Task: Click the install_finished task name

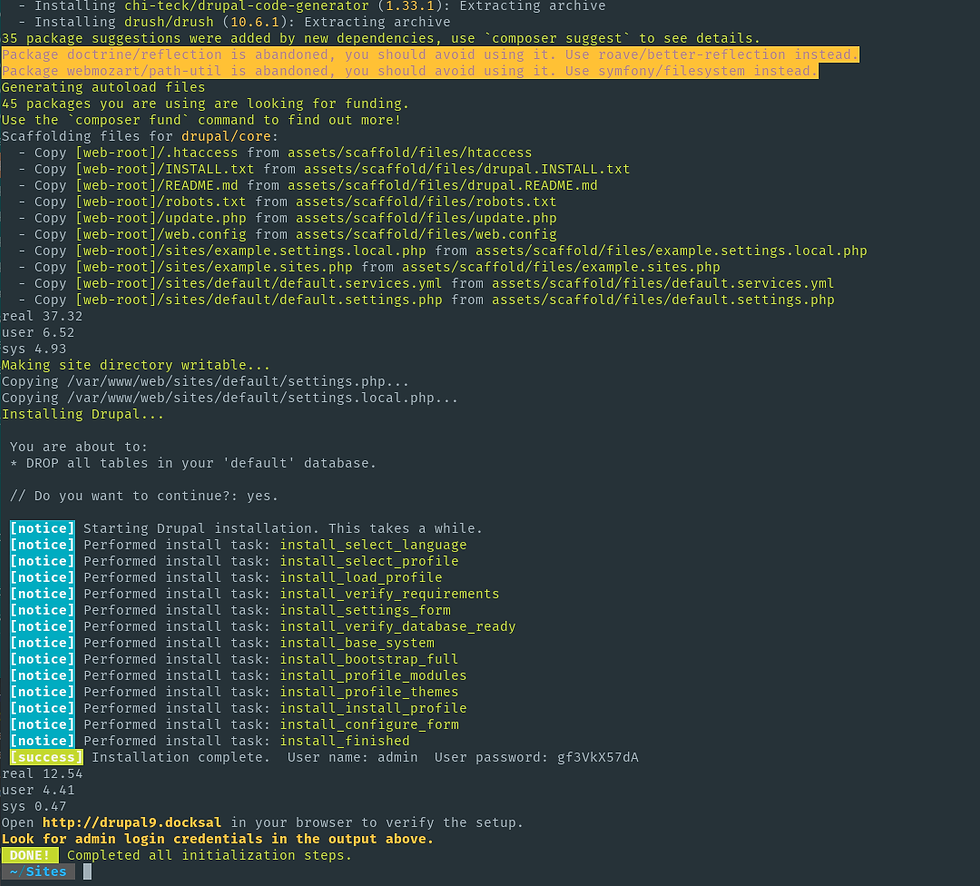Action: (x=345, y=741)
